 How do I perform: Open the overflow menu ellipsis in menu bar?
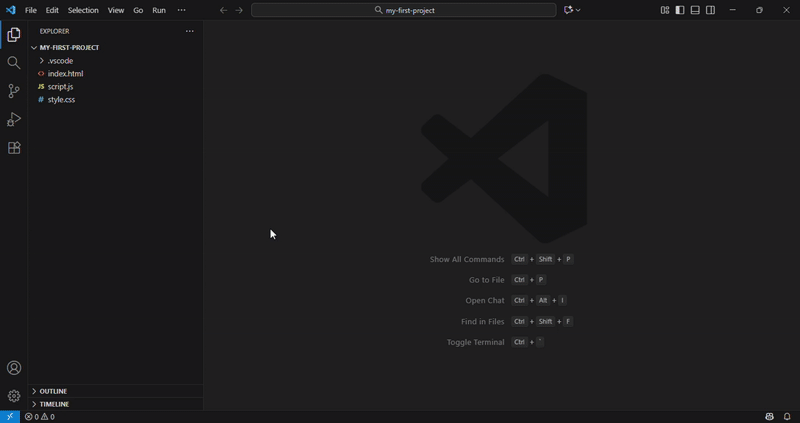[x=182, y=10]
